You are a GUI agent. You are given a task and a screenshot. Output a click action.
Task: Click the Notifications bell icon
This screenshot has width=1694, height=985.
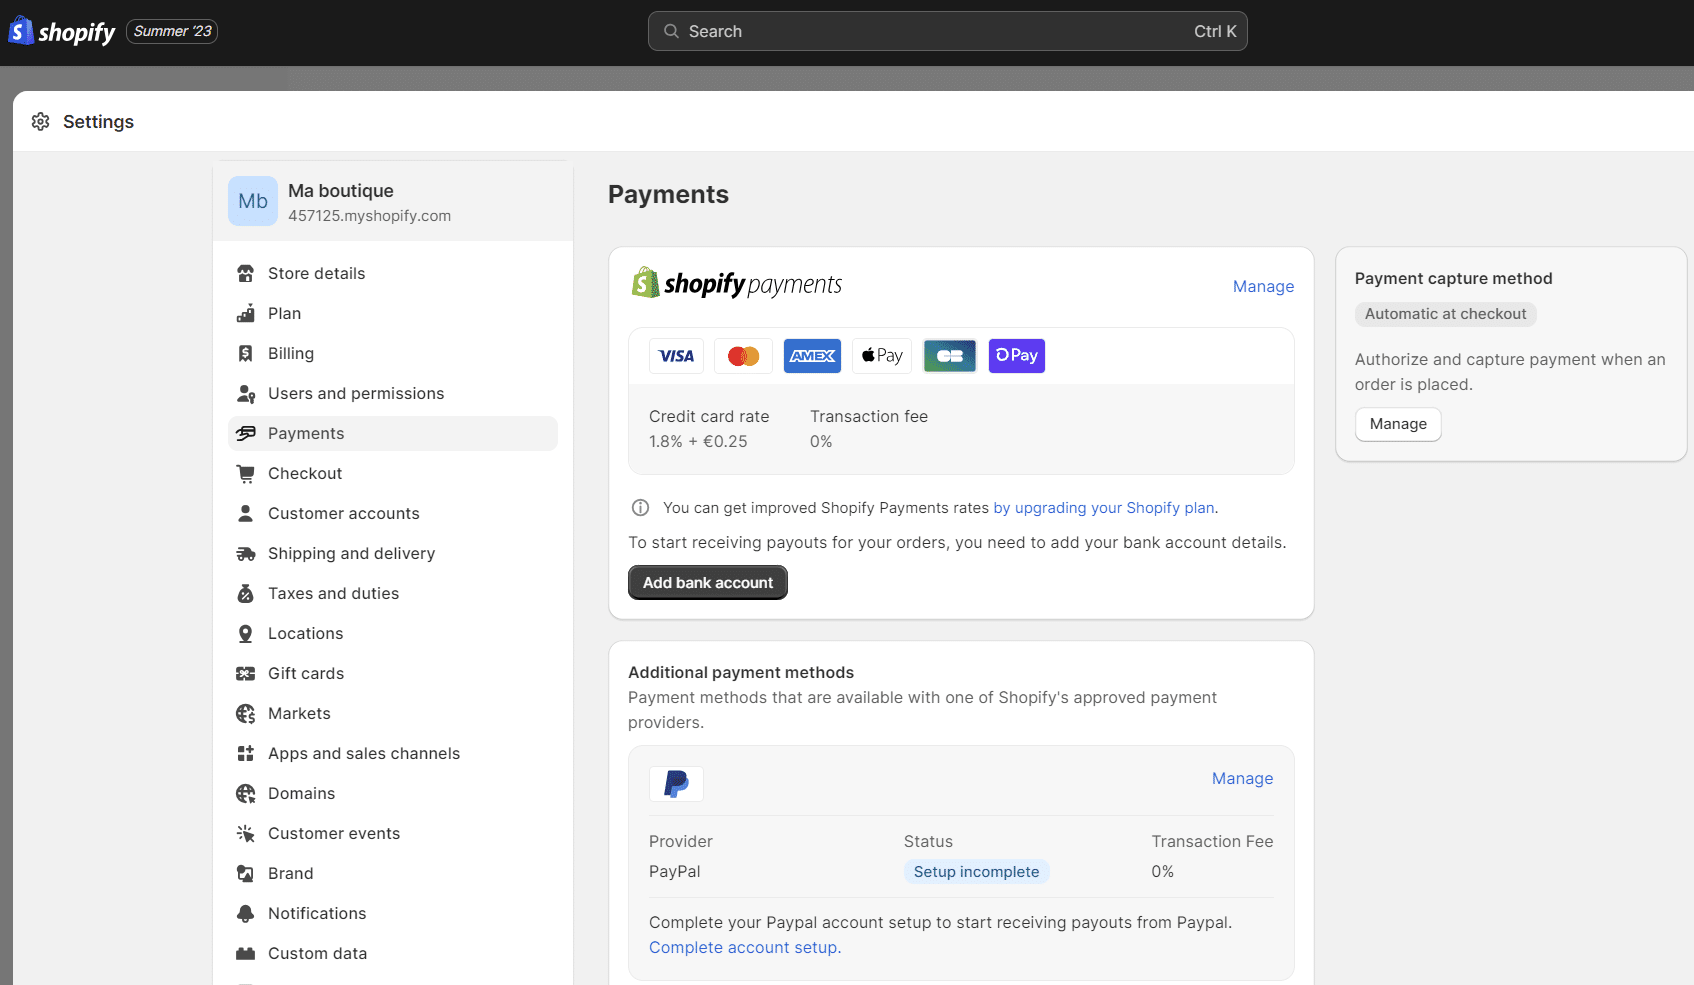pyautogui.click(x=245, y=913)
